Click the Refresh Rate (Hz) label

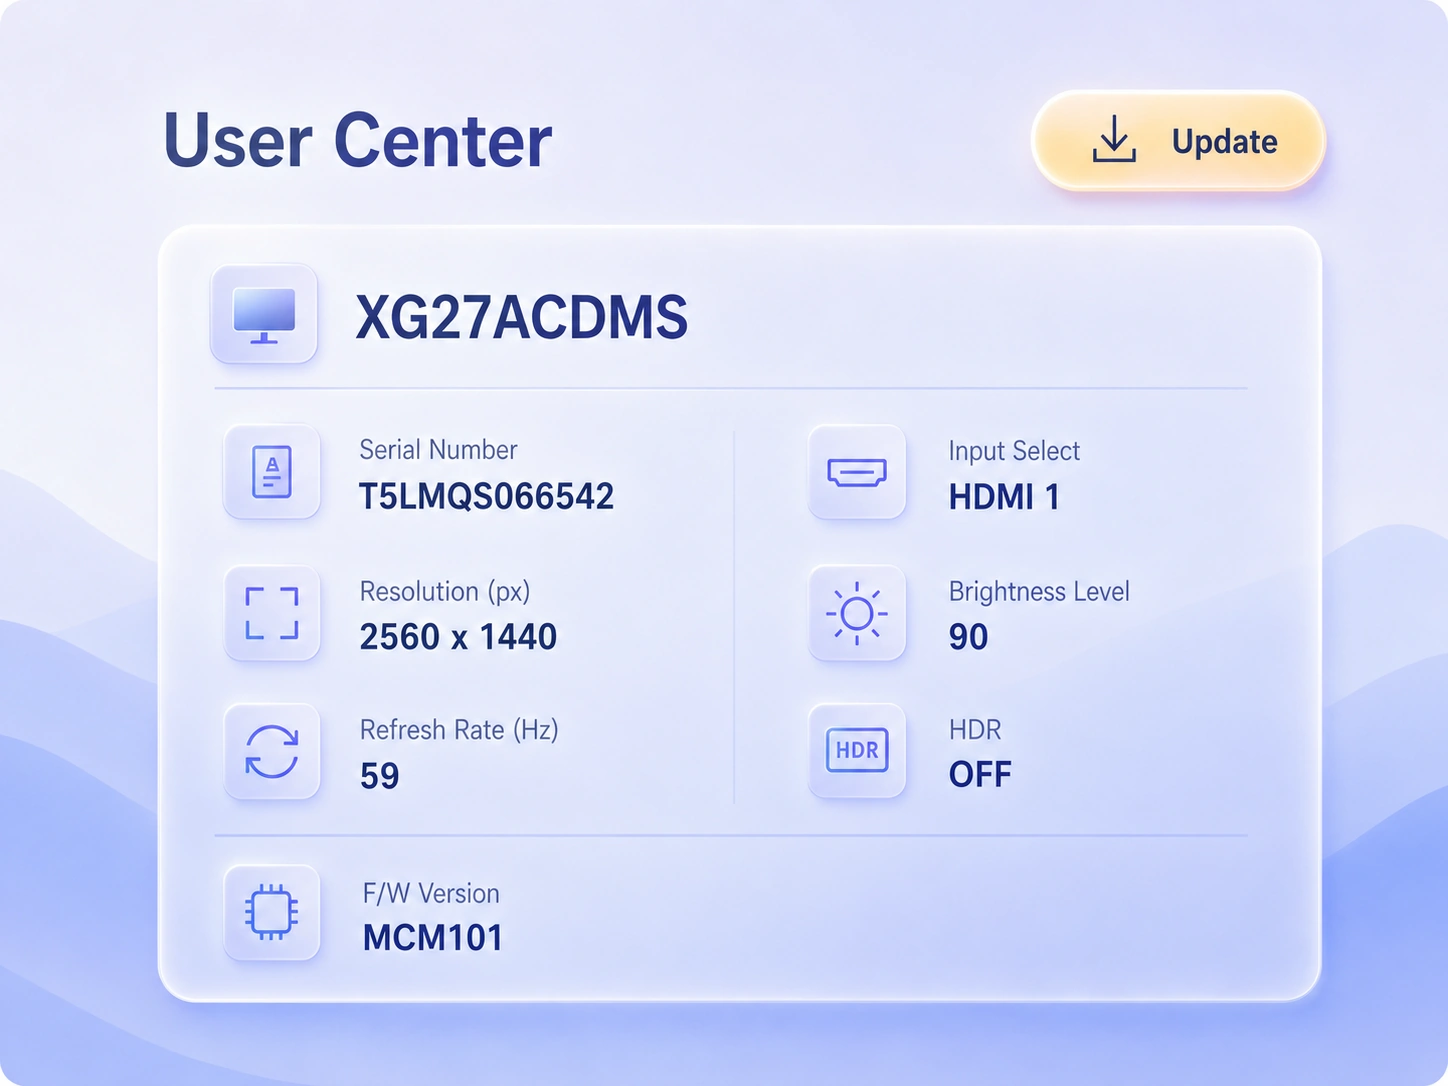pos(459,730)
